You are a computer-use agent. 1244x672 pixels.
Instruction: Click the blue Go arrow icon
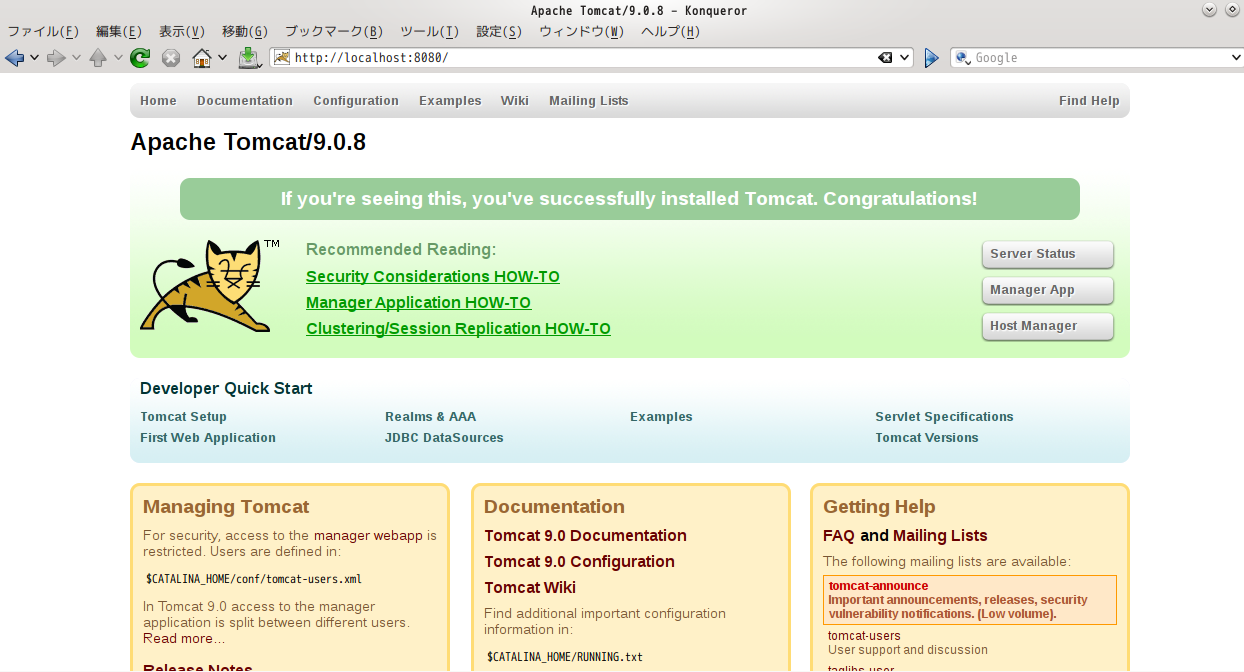(x=931, y=58)
